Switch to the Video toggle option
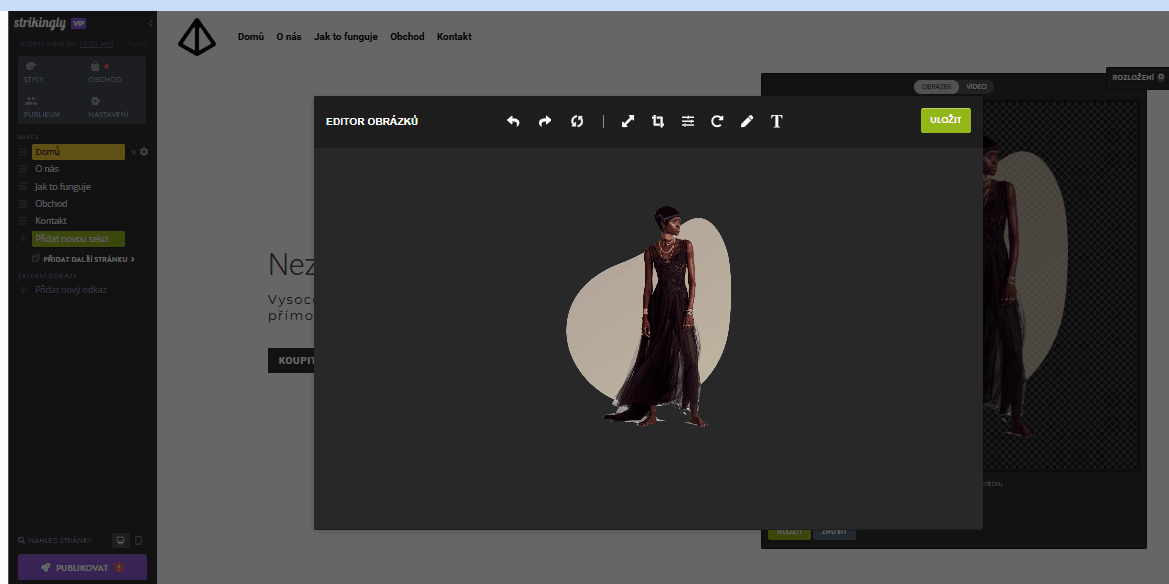1169x584 pixels. 976,87
